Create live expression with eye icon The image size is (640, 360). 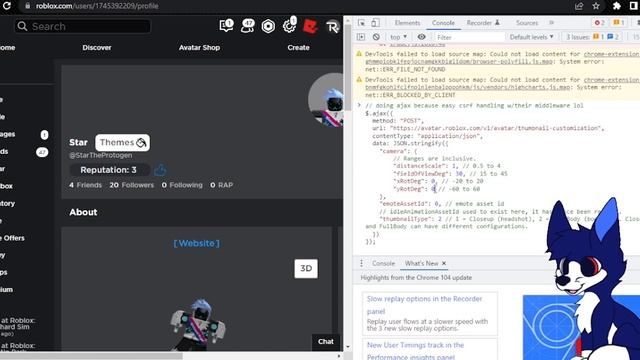click(x=421, y=37)
